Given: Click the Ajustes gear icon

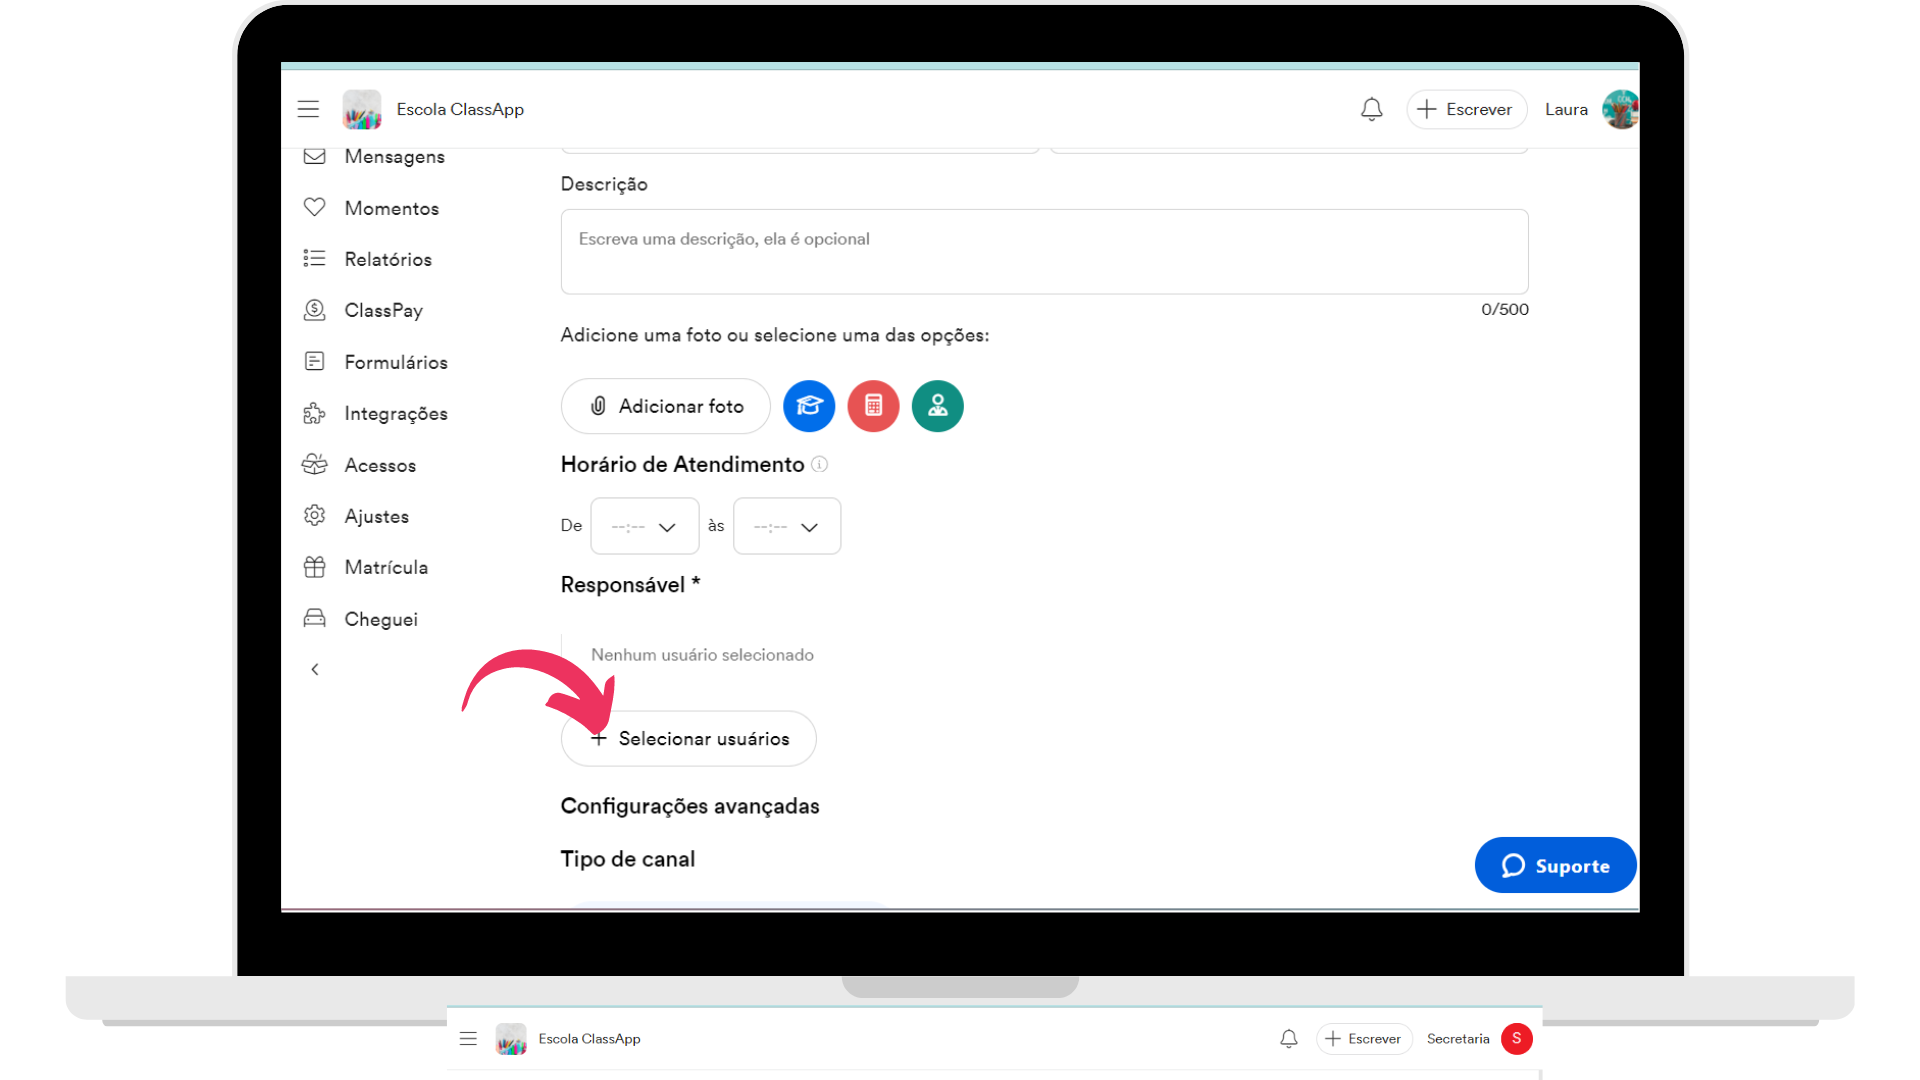Looking at the screenshot, I should 315,515.
